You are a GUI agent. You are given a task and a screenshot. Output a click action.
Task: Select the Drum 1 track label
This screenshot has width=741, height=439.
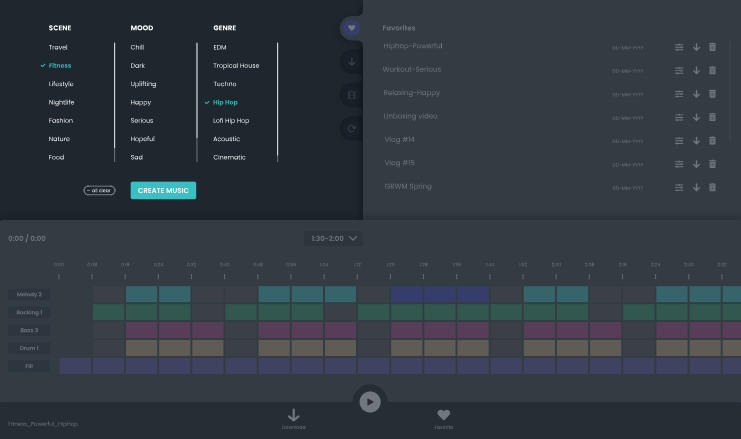click(28, 347)
